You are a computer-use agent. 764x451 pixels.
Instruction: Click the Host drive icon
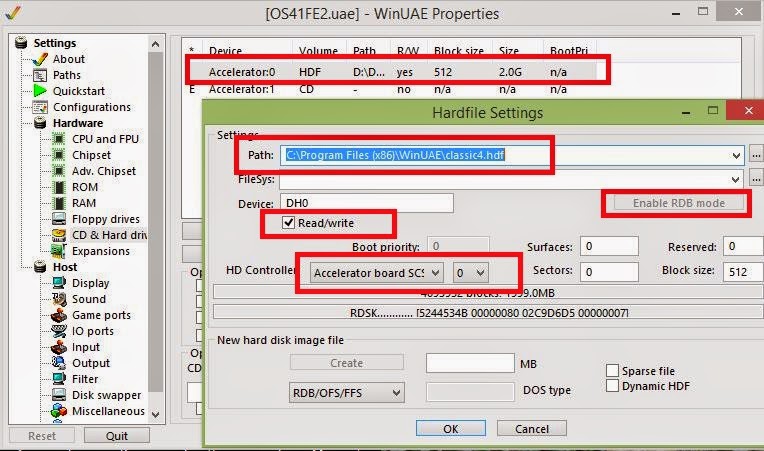tap(40, 267)
